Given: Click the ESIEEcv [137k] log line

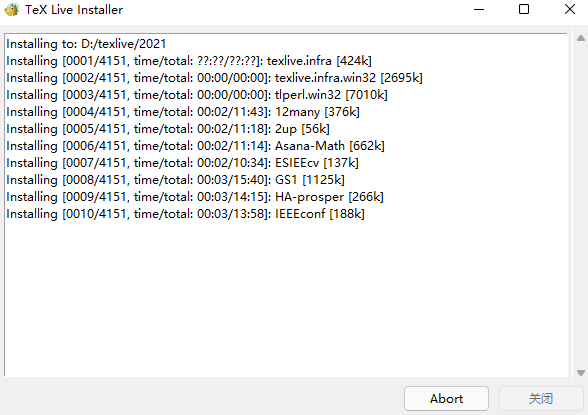Looking at the screenshot, I should click(183, 163).
